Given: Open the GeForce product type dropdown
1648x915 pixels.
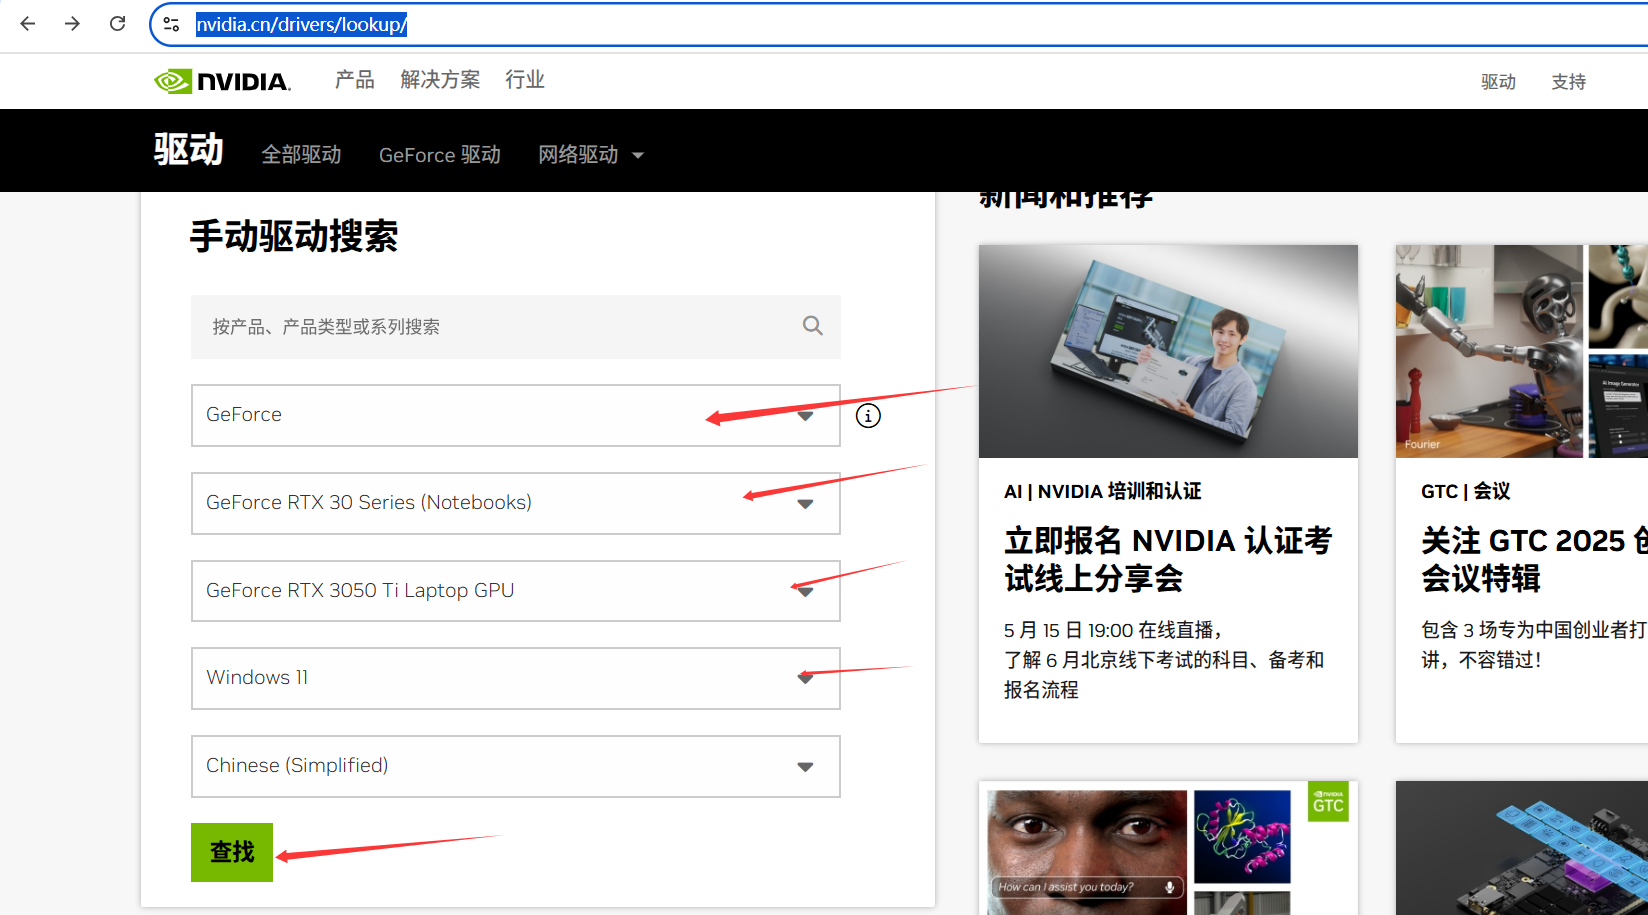Looking at the screenshot, I should (515, 415).
